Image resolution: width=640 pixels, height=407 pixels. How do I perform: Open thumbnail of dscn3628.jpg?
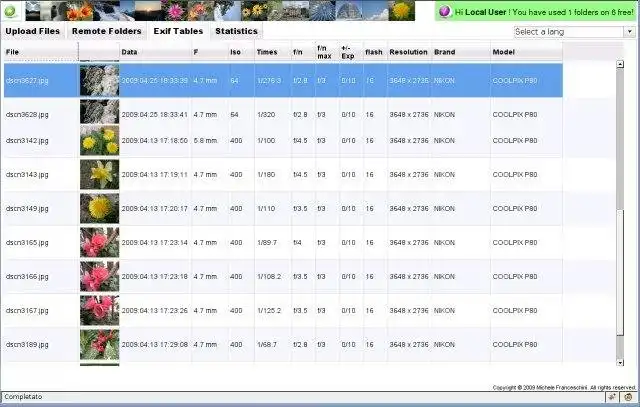(x=100, y=111)
